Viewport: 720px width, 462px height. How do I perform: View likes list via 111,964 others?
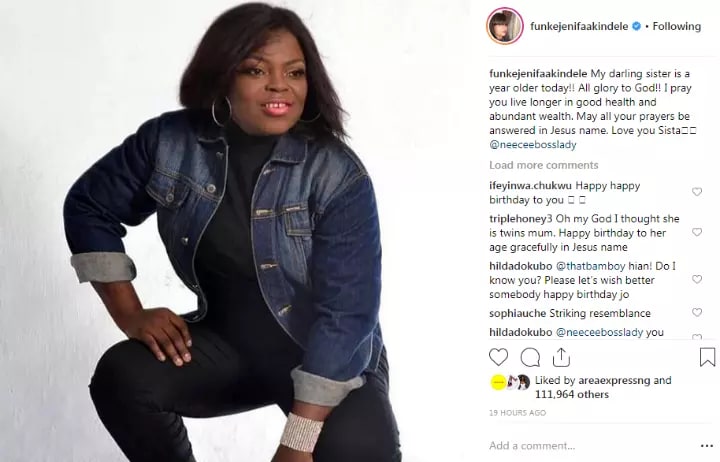[x=572, y=394]
